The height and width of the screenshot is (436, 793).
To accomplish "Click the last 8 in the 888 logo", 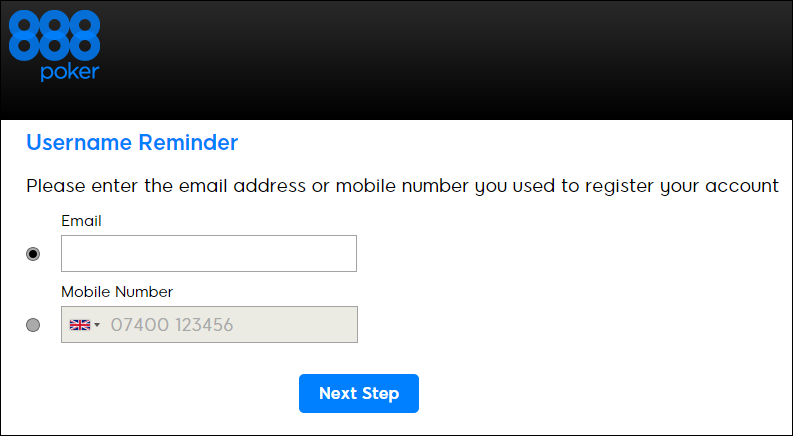I will click(x=85, y=35).
